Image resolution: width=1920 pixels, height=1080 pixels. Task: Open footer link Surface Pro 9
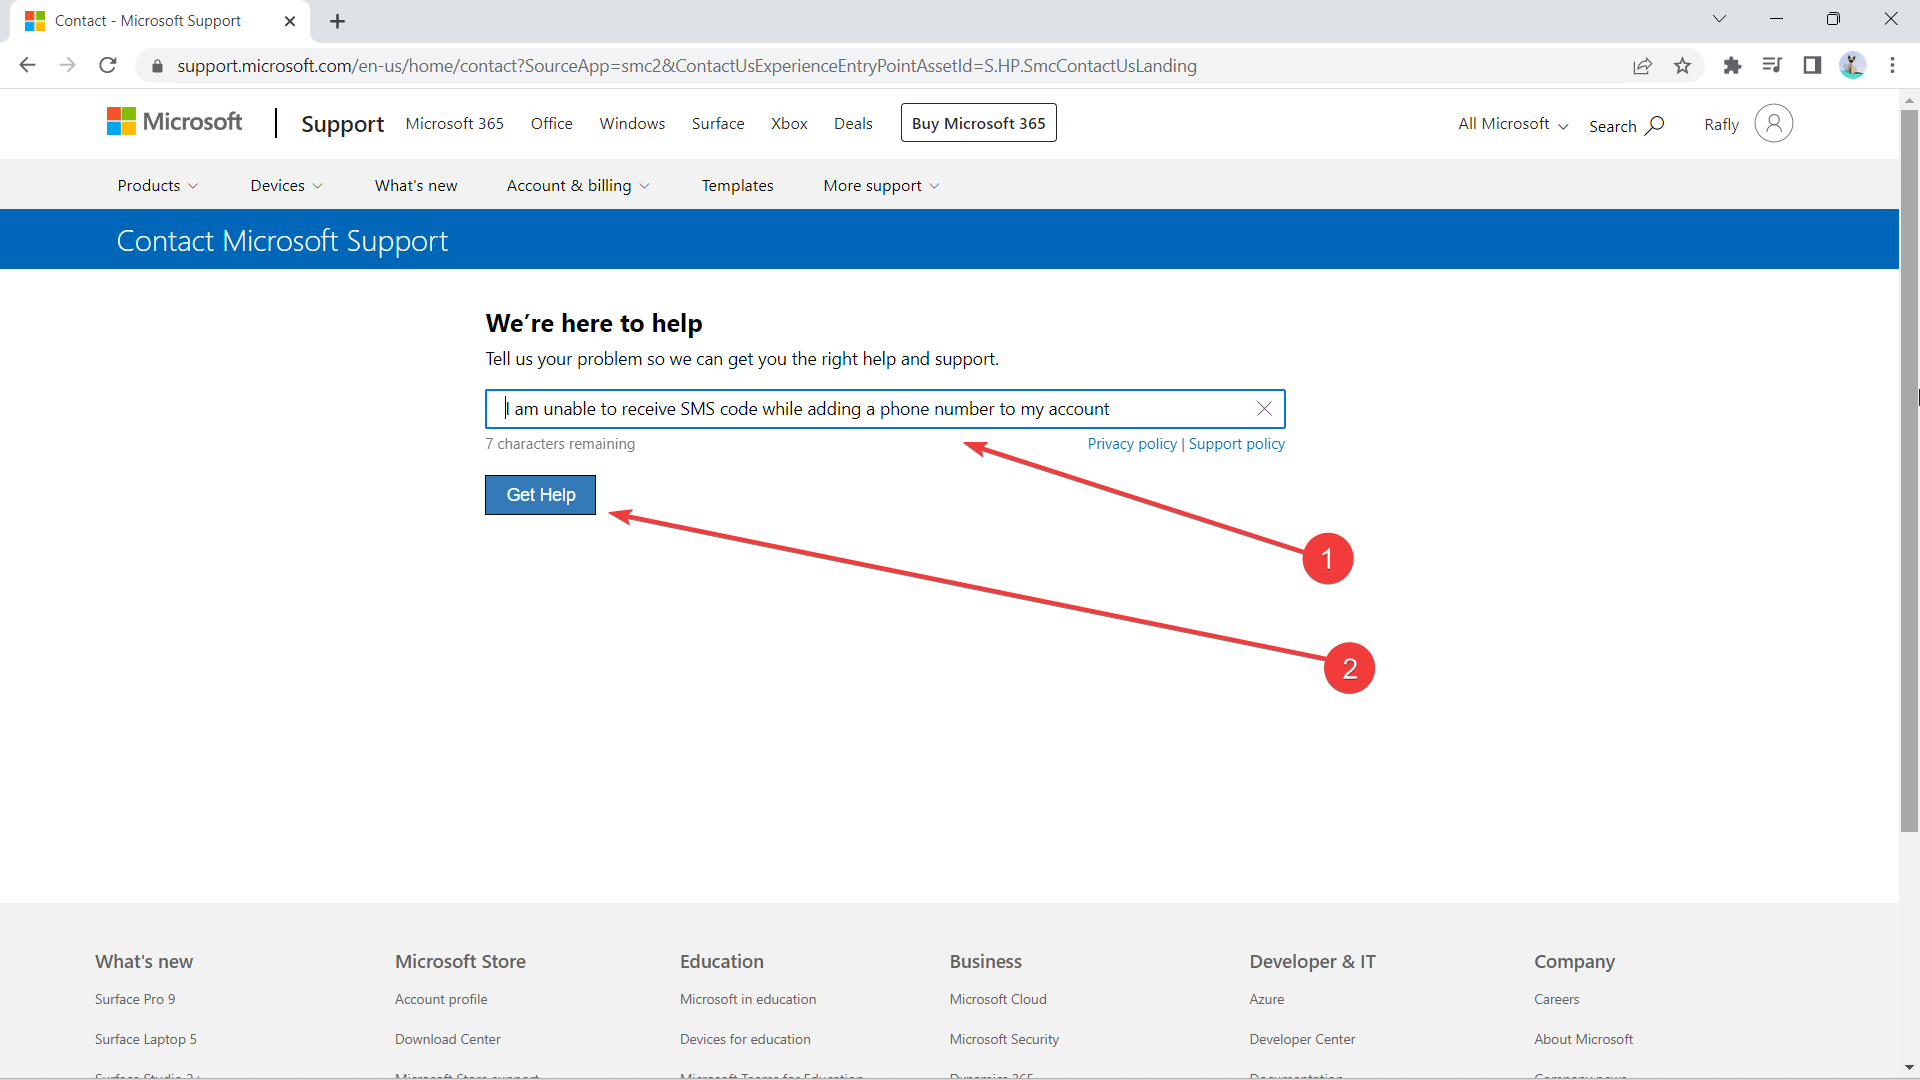(x=135, y=1000)
